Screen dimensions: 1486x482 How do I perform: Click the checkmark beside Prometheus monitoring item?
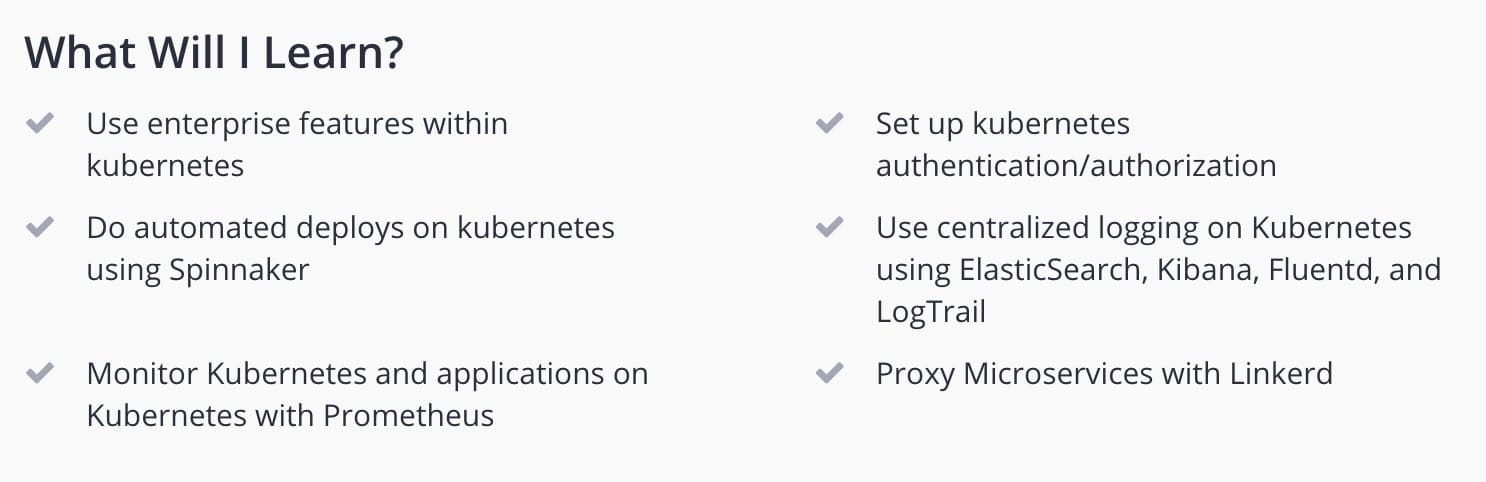click(x=39, y=374)
